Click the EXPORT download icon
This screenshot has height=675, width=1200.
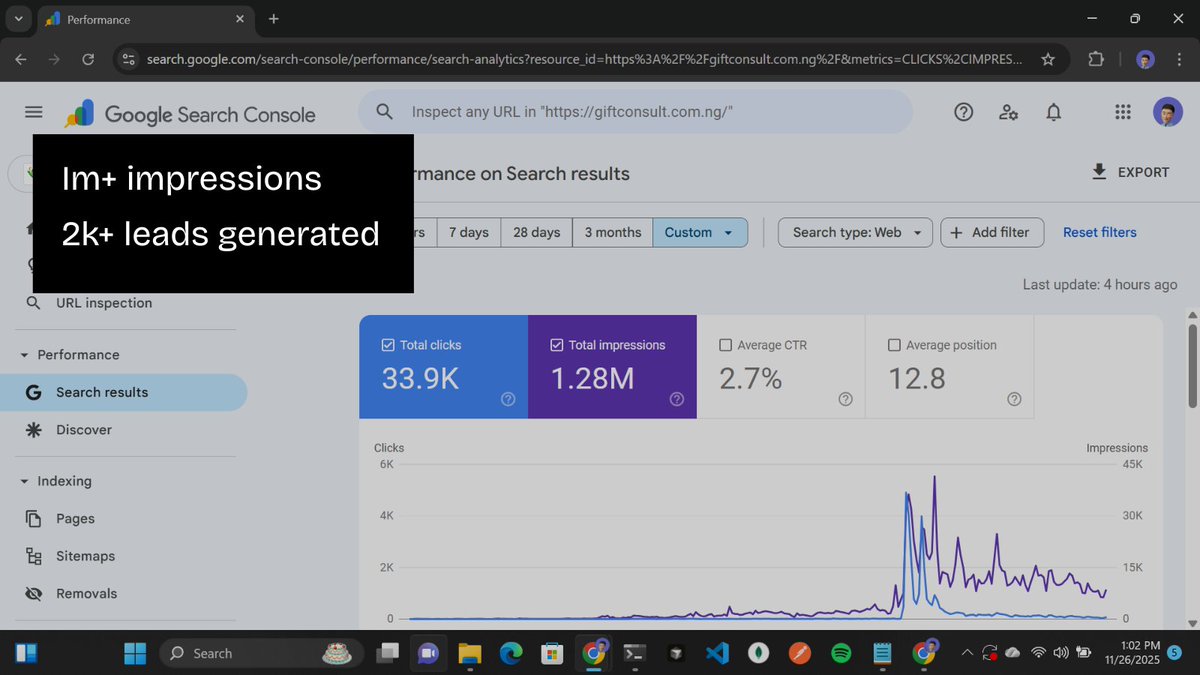coord(1100,171)
